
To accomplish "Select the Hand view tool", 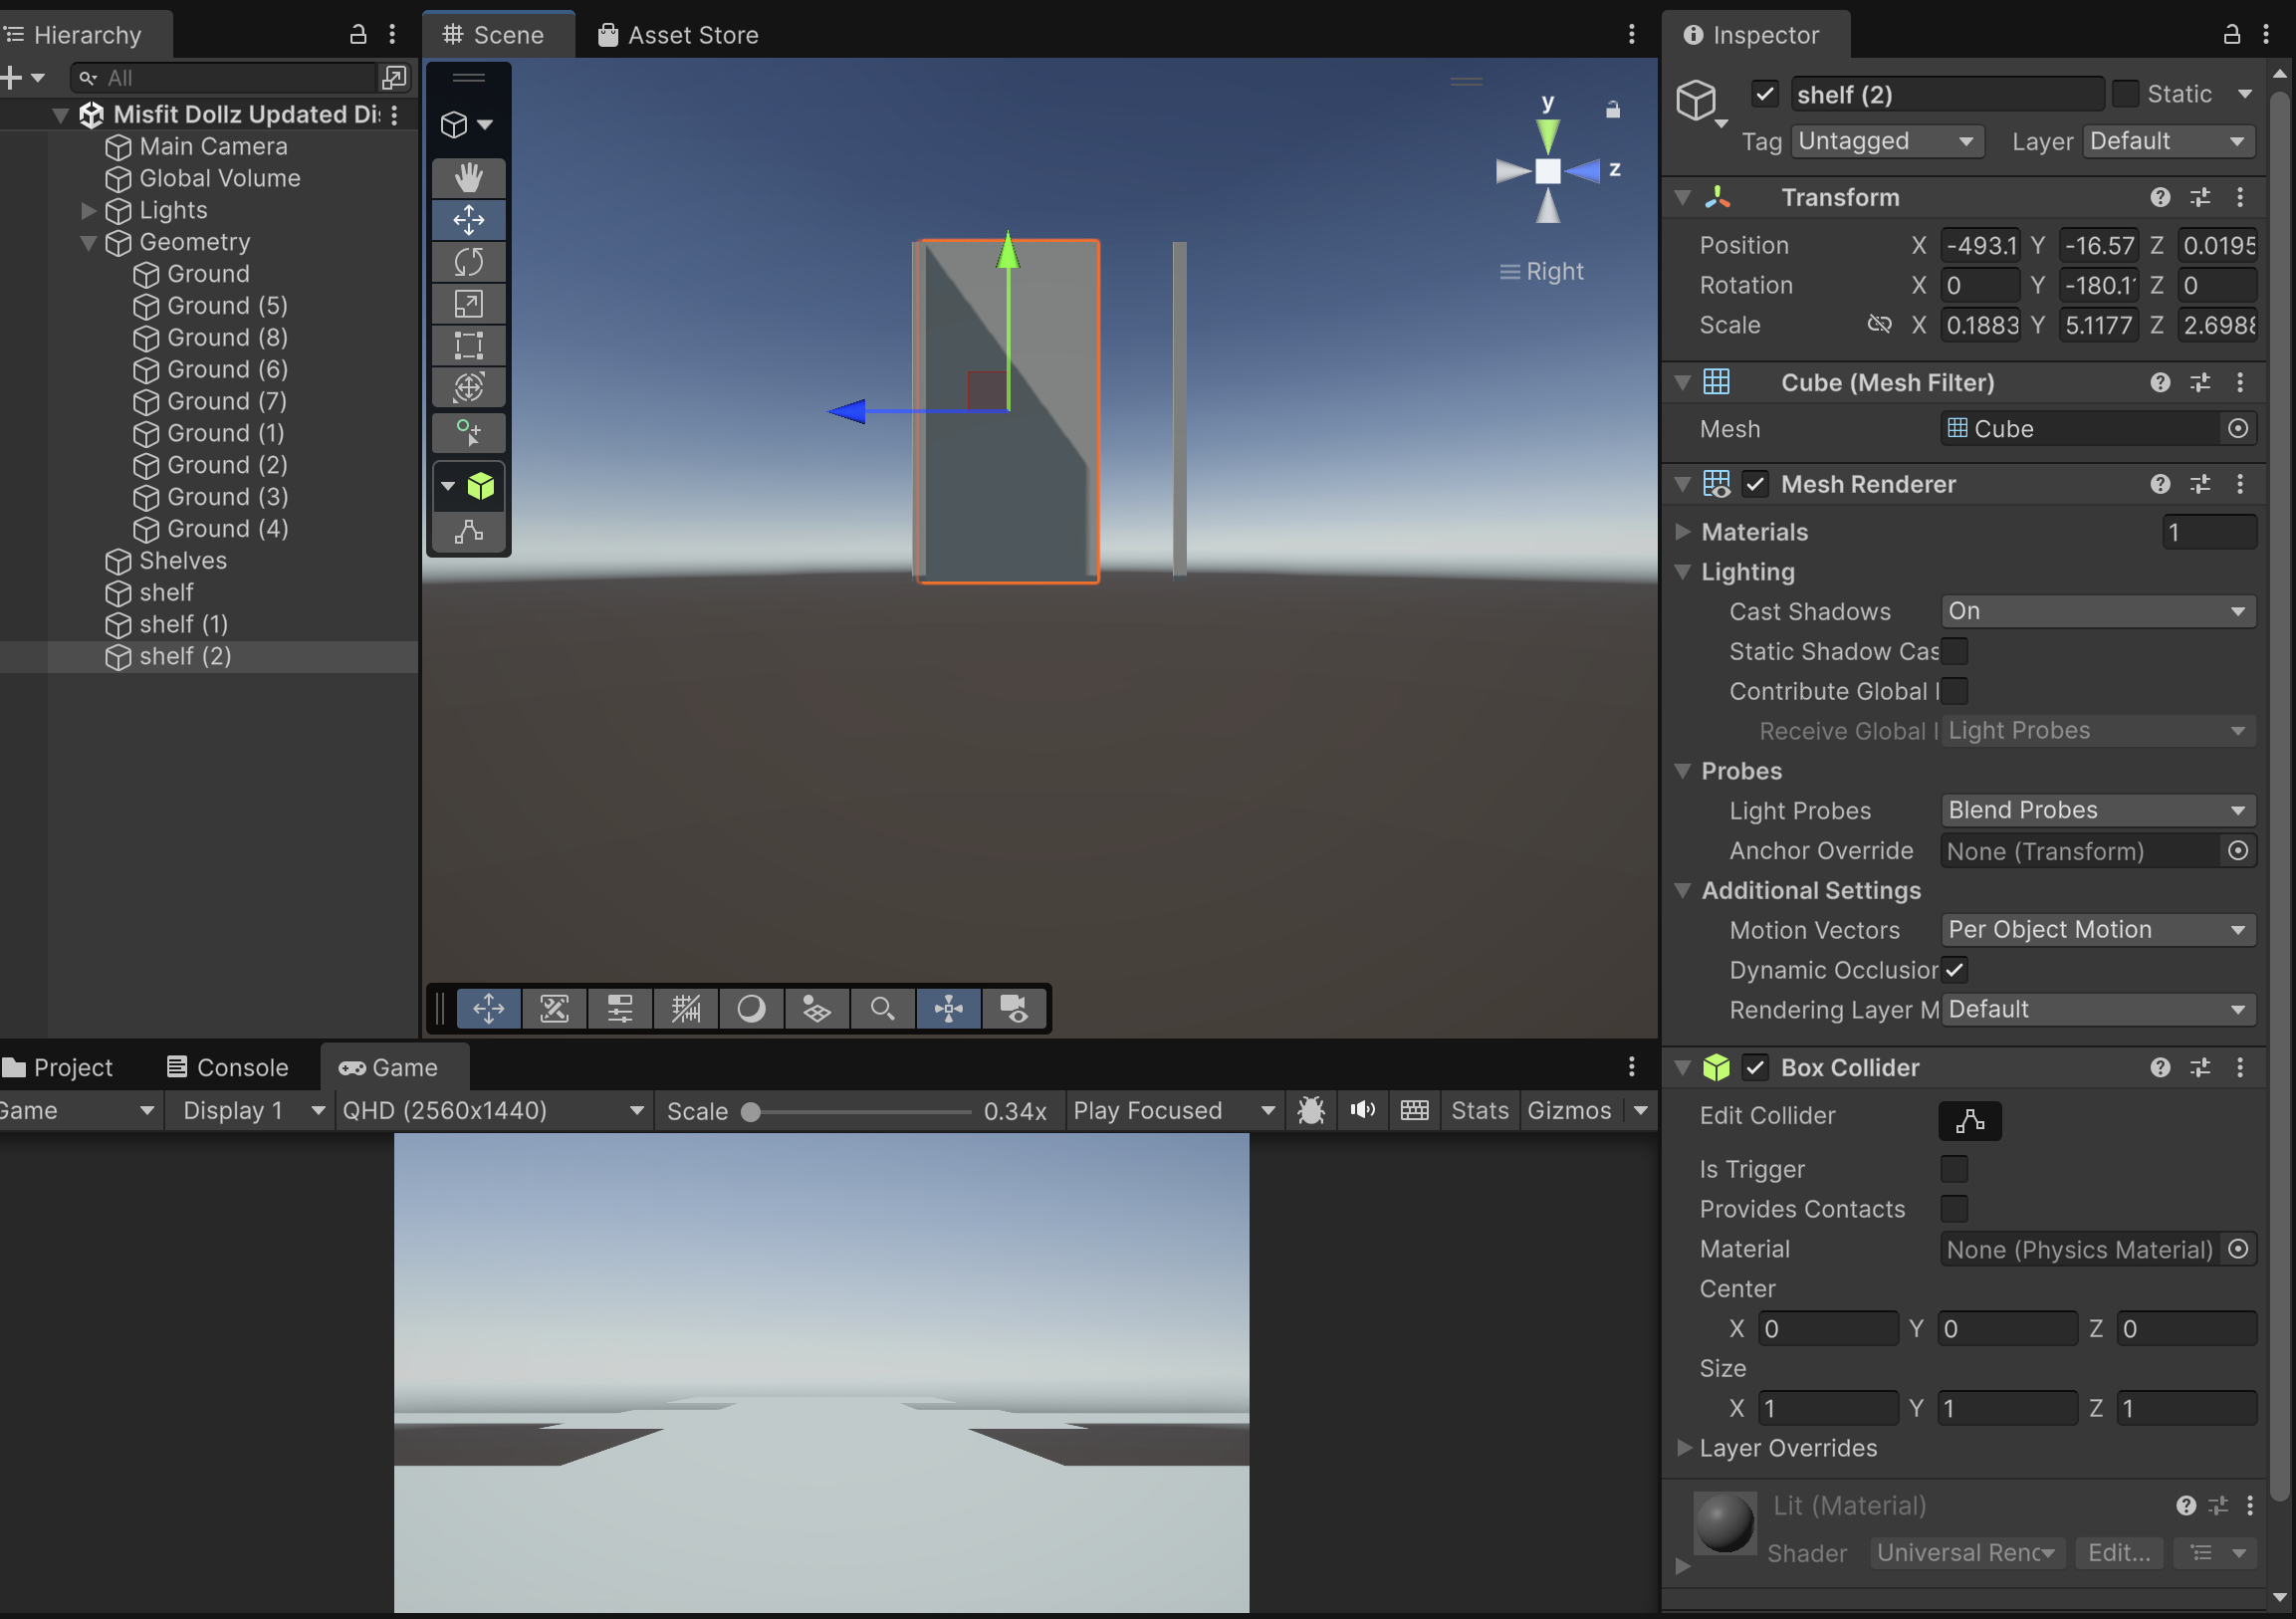I will (x=468, y=178).
